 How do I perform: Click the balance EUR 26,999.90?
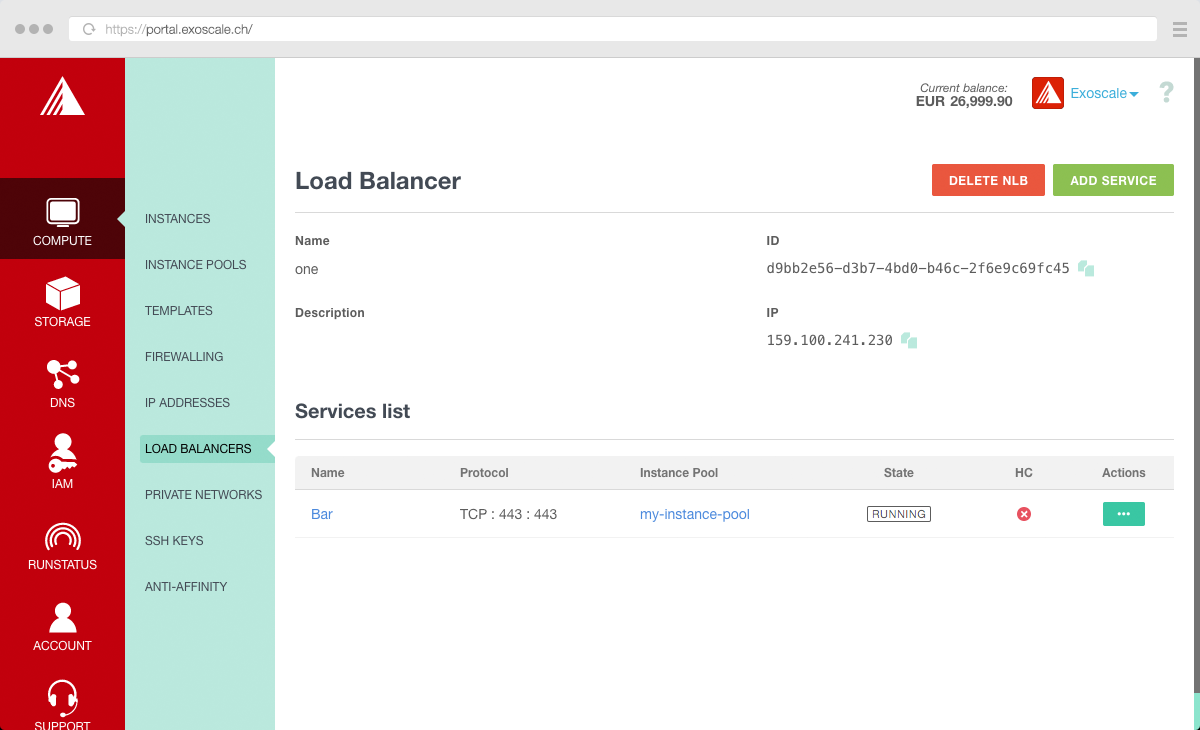click(964, 101)
